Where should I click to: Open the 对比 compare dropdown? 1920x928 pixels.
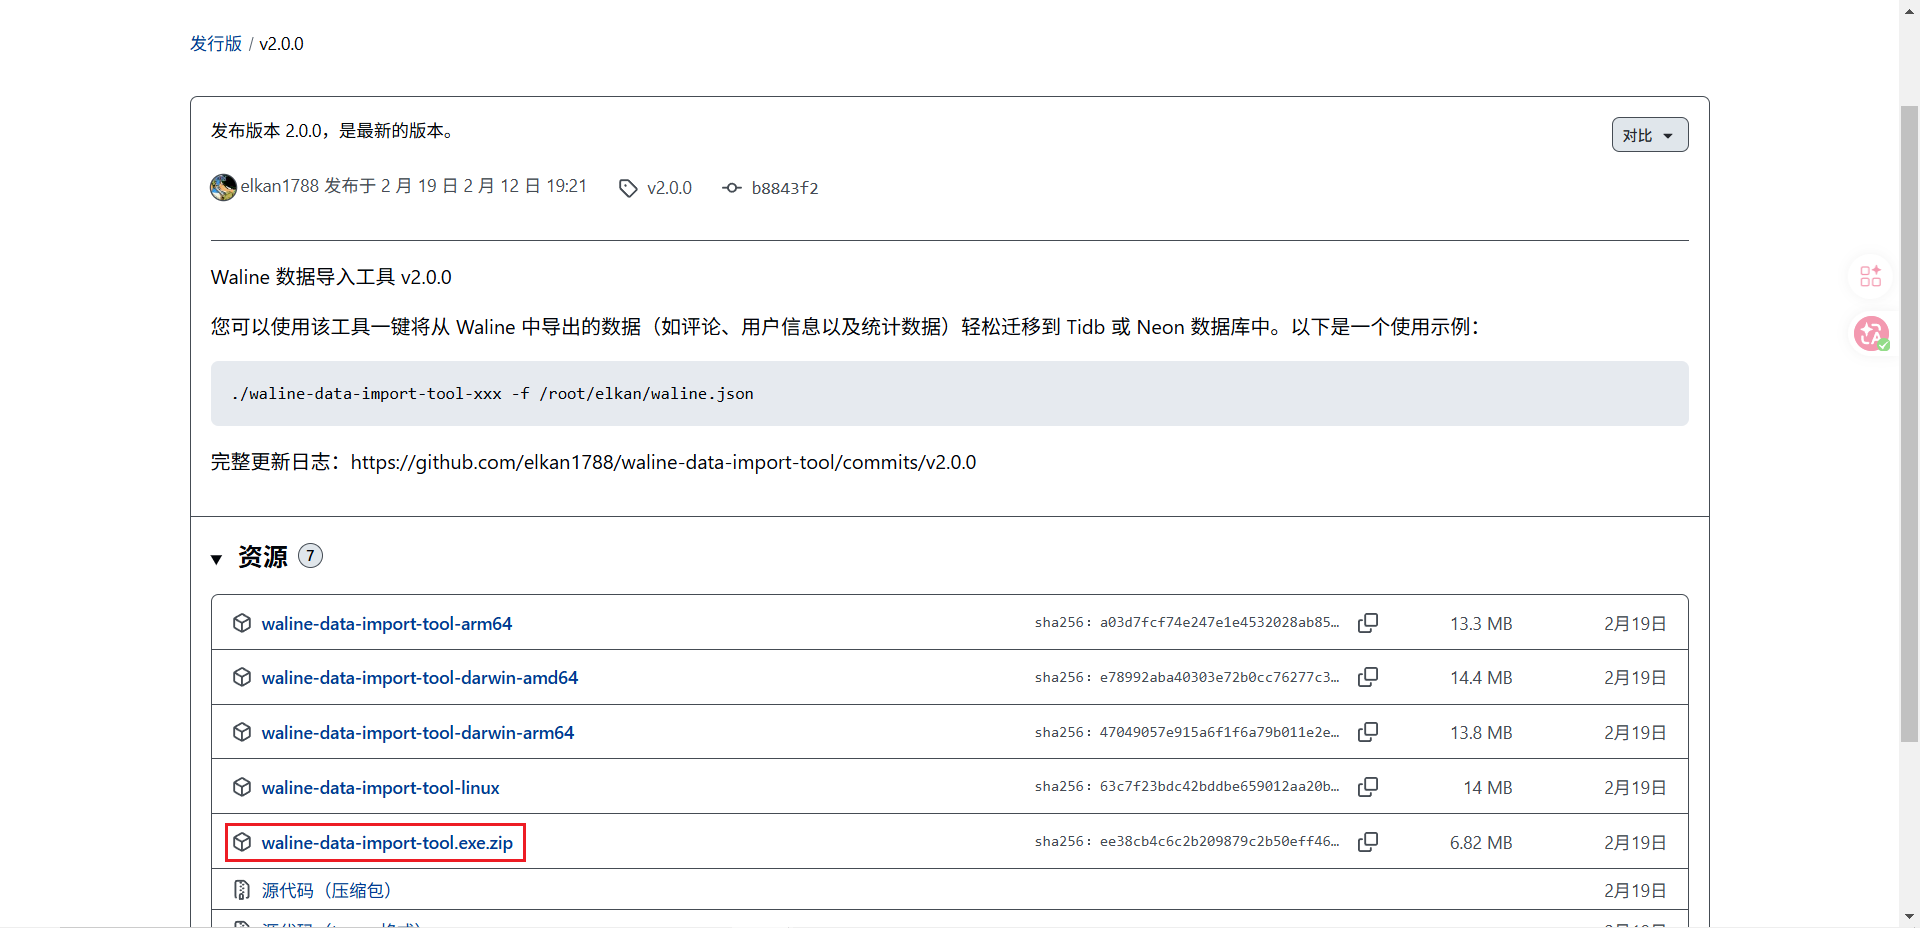1650,135
